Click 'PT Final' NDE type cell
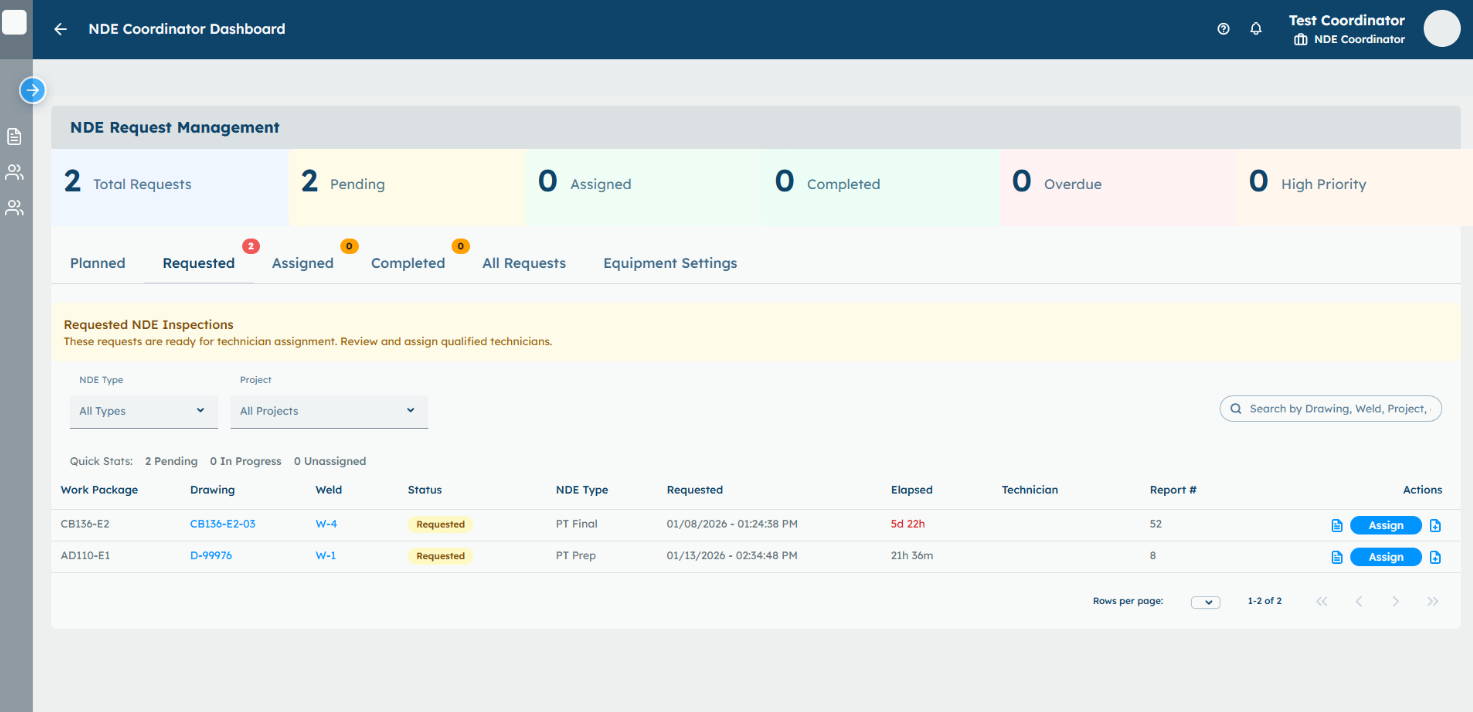1473x712 pixels. click(577, 524)
